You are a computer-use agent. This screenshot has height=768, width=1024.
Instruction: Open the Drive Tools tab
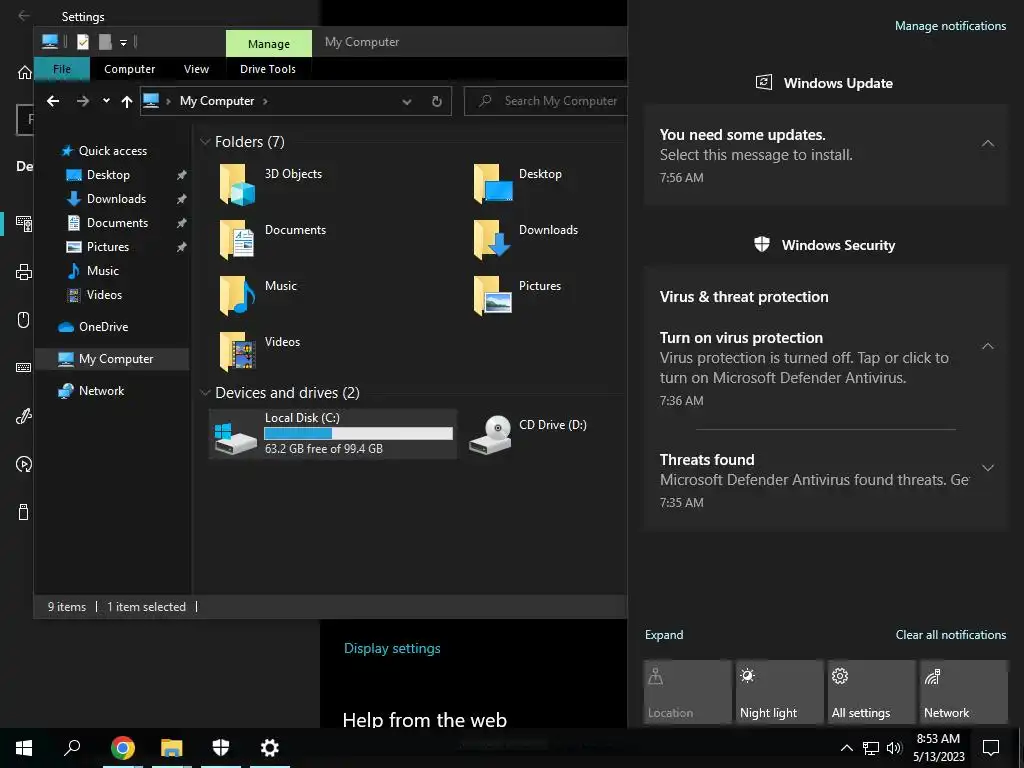[268, 69]
